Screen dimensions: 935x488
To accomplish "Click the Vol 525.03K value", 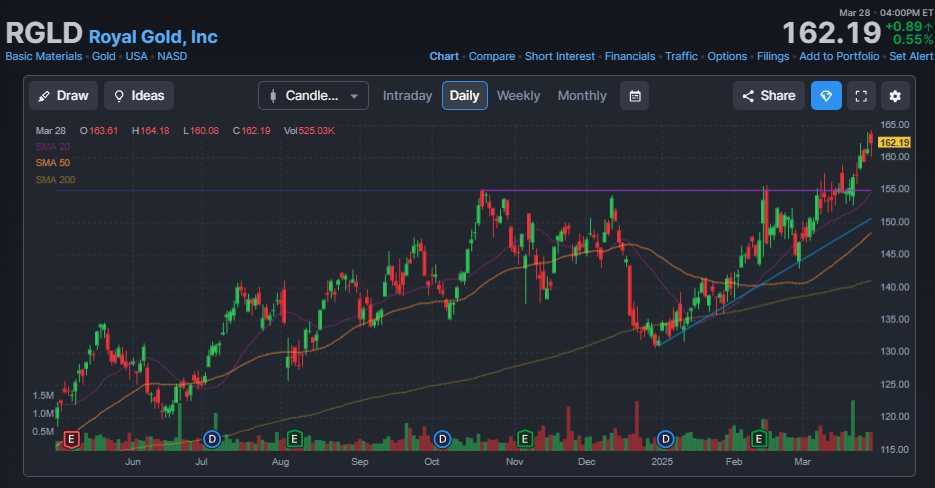I will coord(309,131).
